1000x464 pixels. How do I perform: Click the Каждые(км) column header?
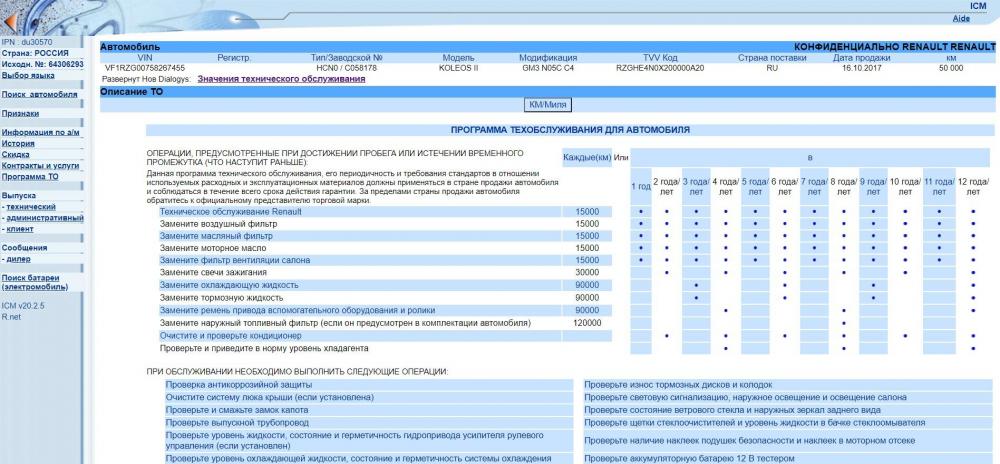tap(587, 157)
